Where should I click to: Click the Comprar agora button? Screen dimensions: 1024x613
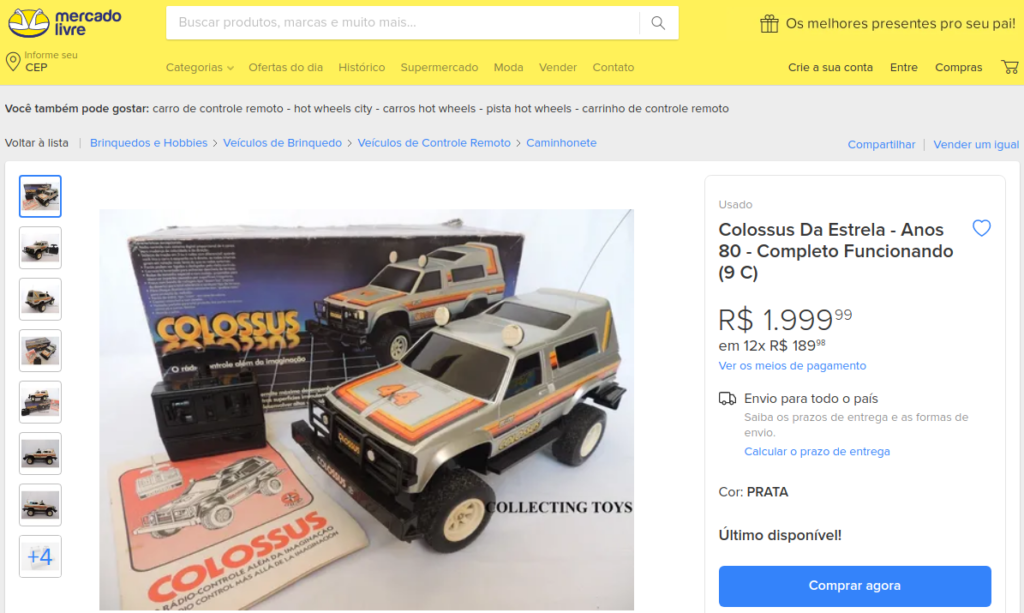[x=854, y=586]
